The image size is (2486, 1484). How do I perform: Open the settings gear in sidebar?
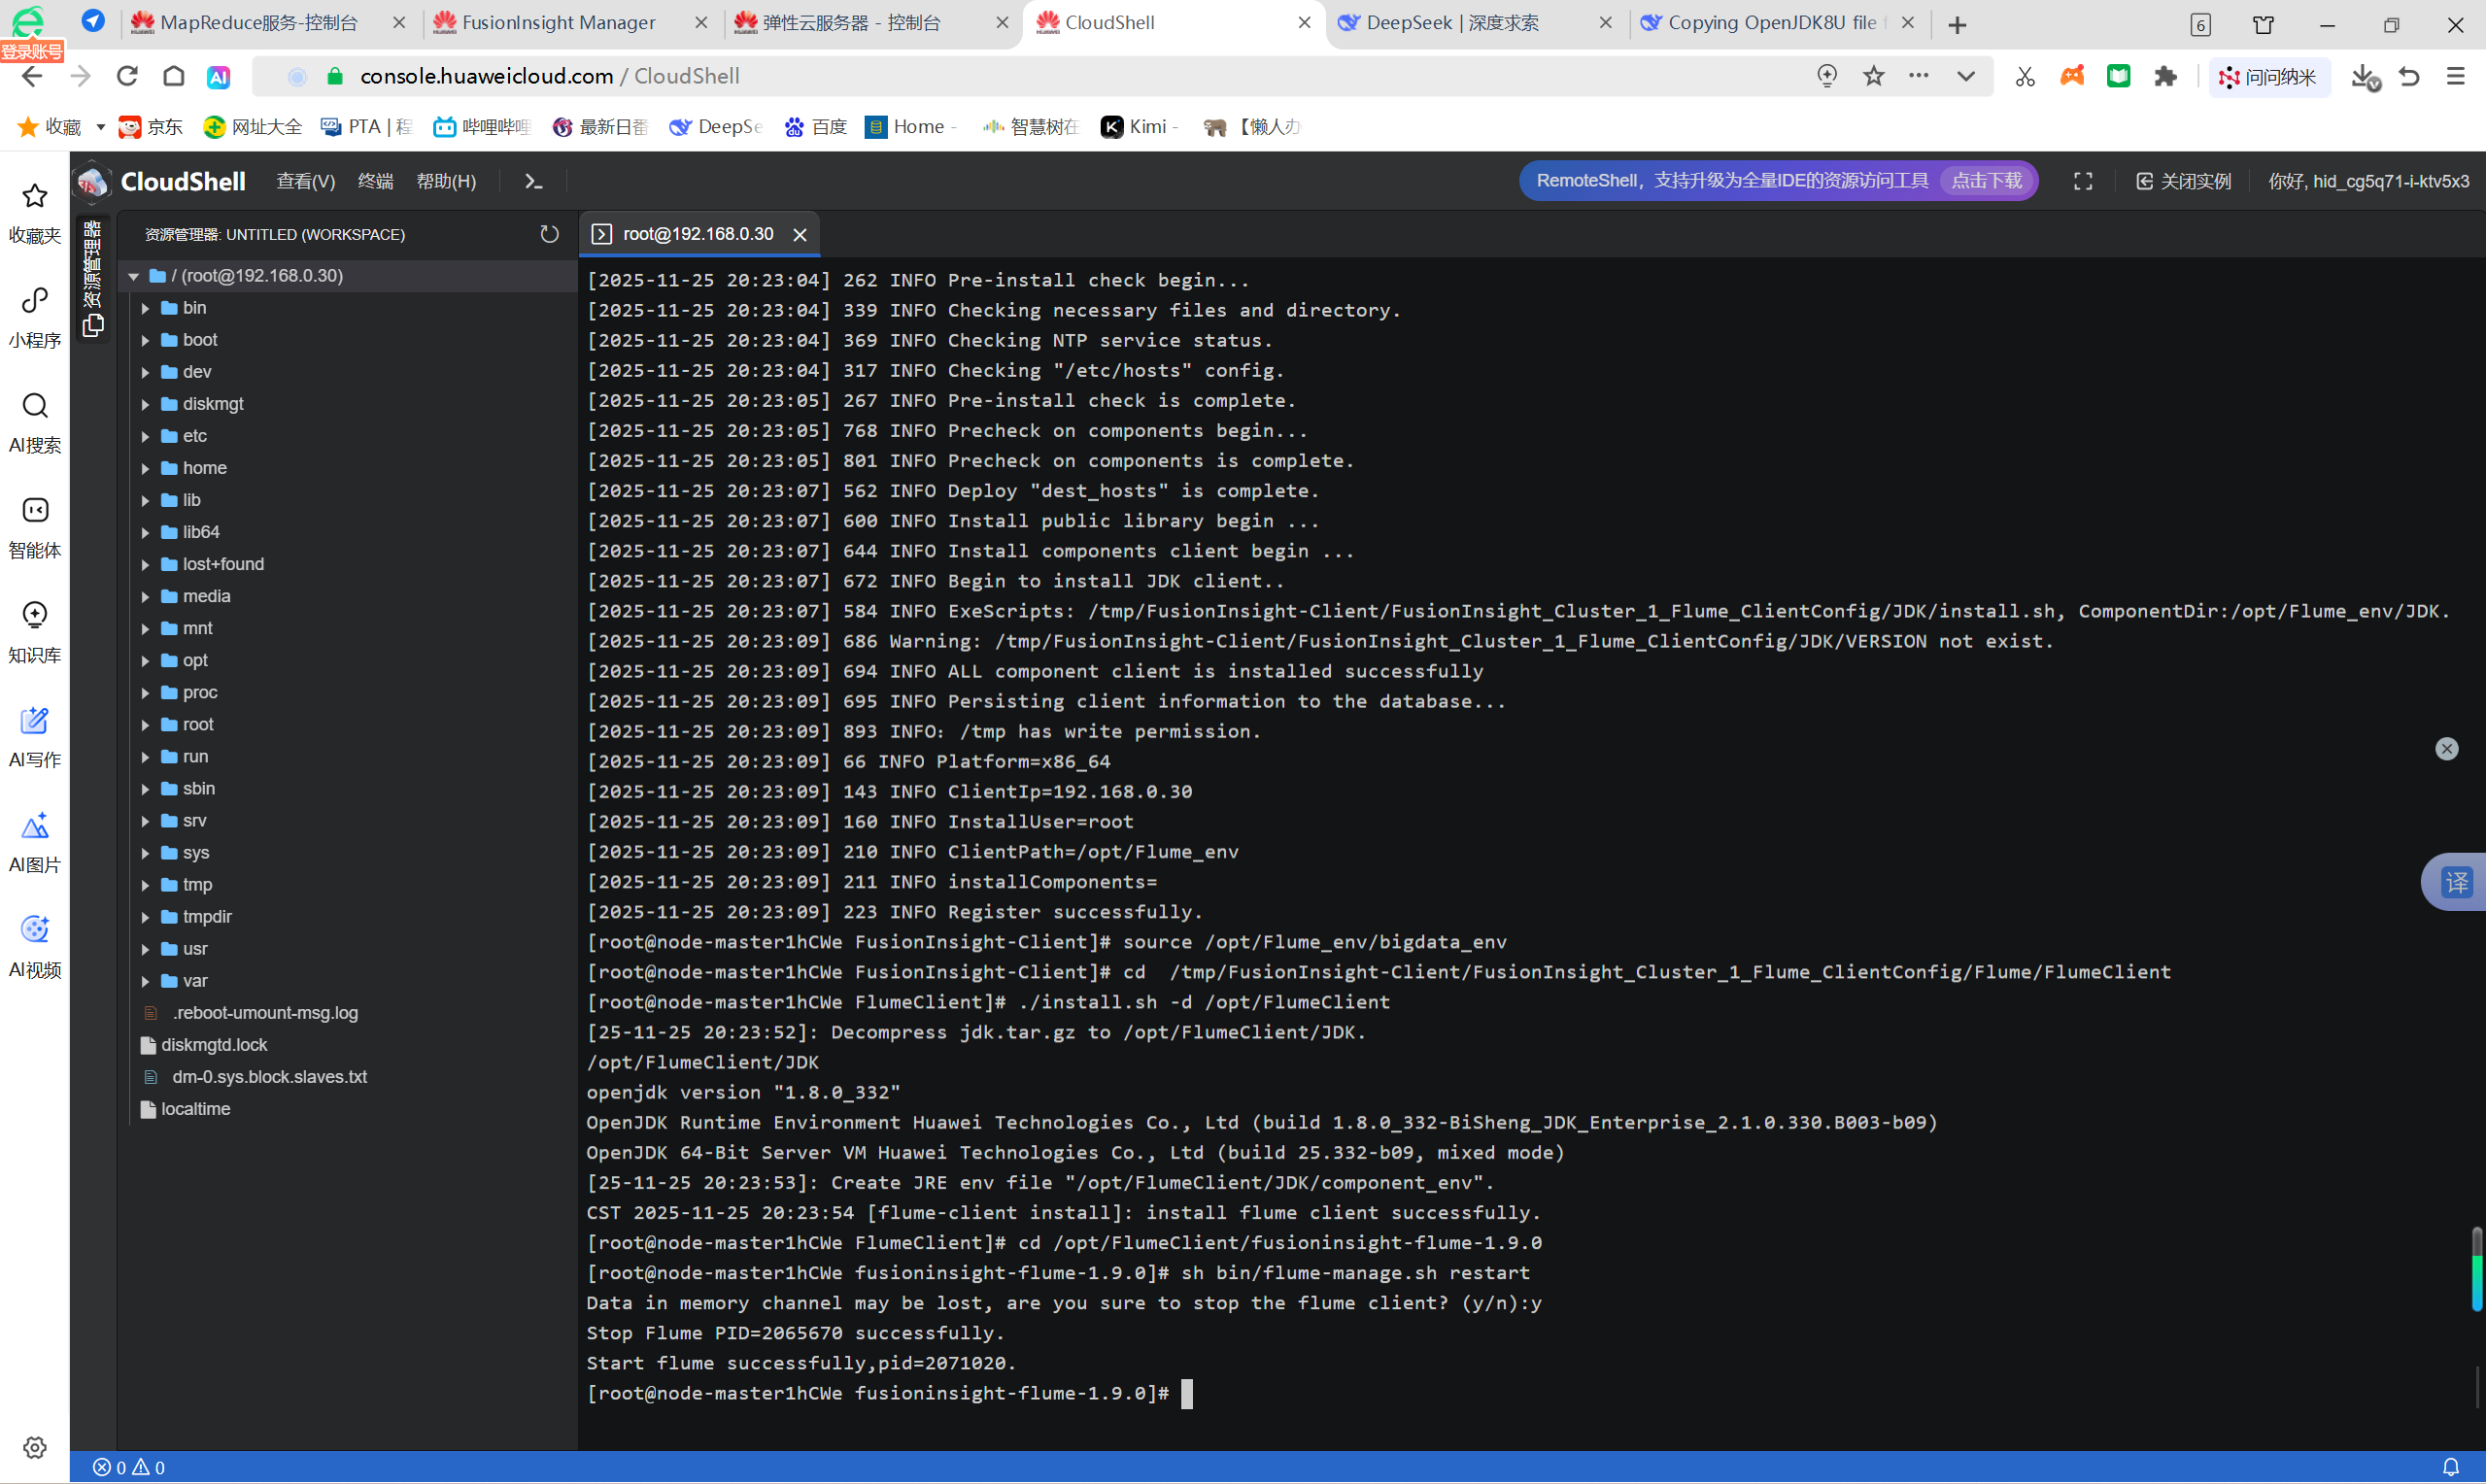(35, 1447)
